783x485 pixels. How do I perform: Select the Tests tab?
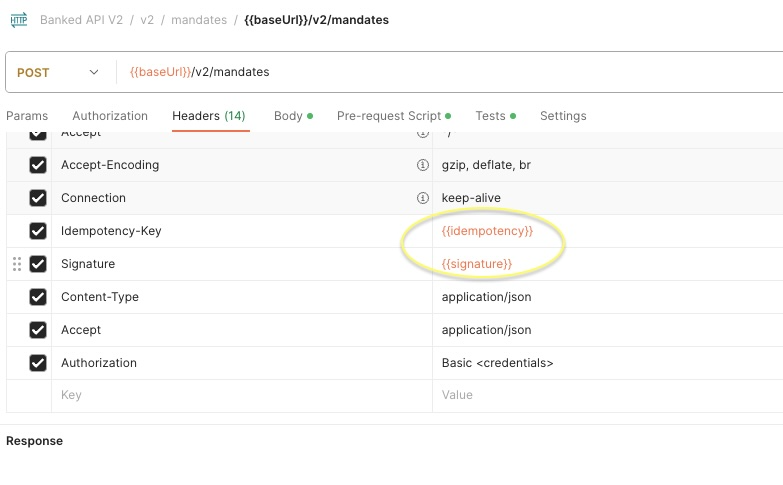point(490,116)
